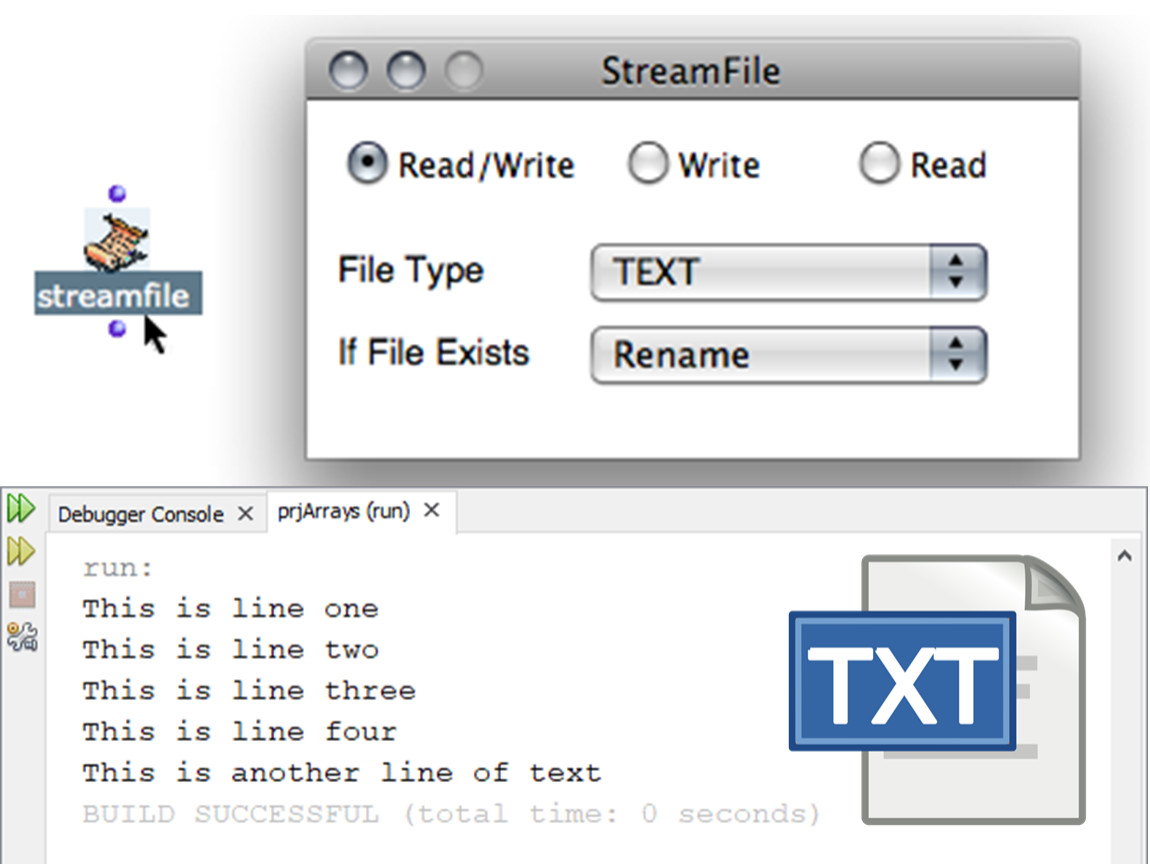Close the prjArrays (run) tab
This screenshot has width=1150, height=864.
coord(432,511)
